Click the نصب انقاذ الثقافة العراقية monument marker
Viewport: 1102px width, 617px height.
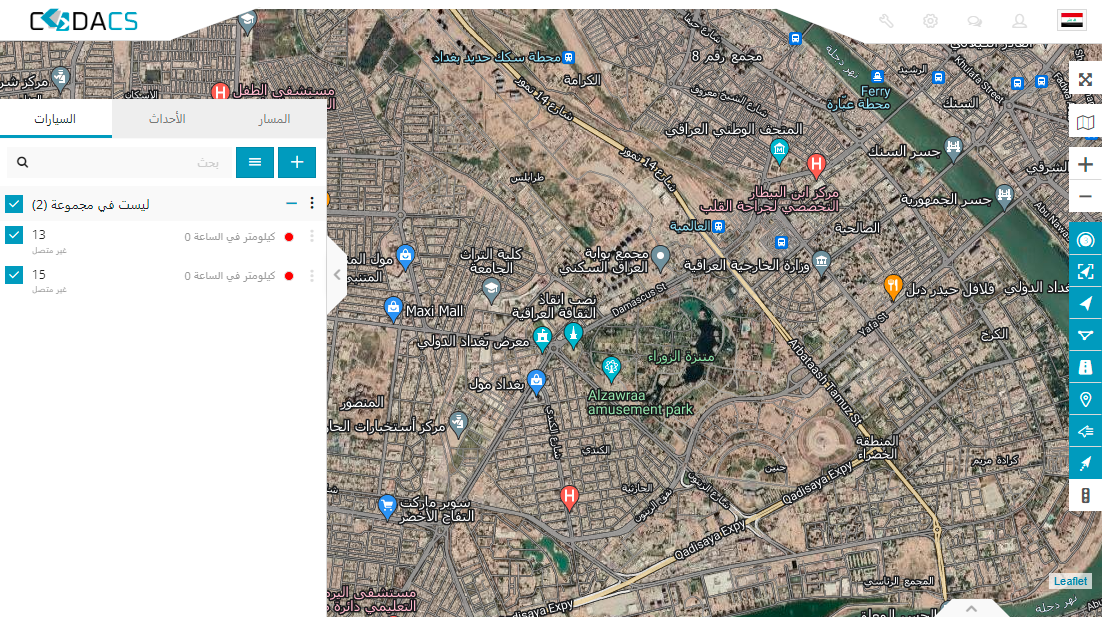coord(573,335)
